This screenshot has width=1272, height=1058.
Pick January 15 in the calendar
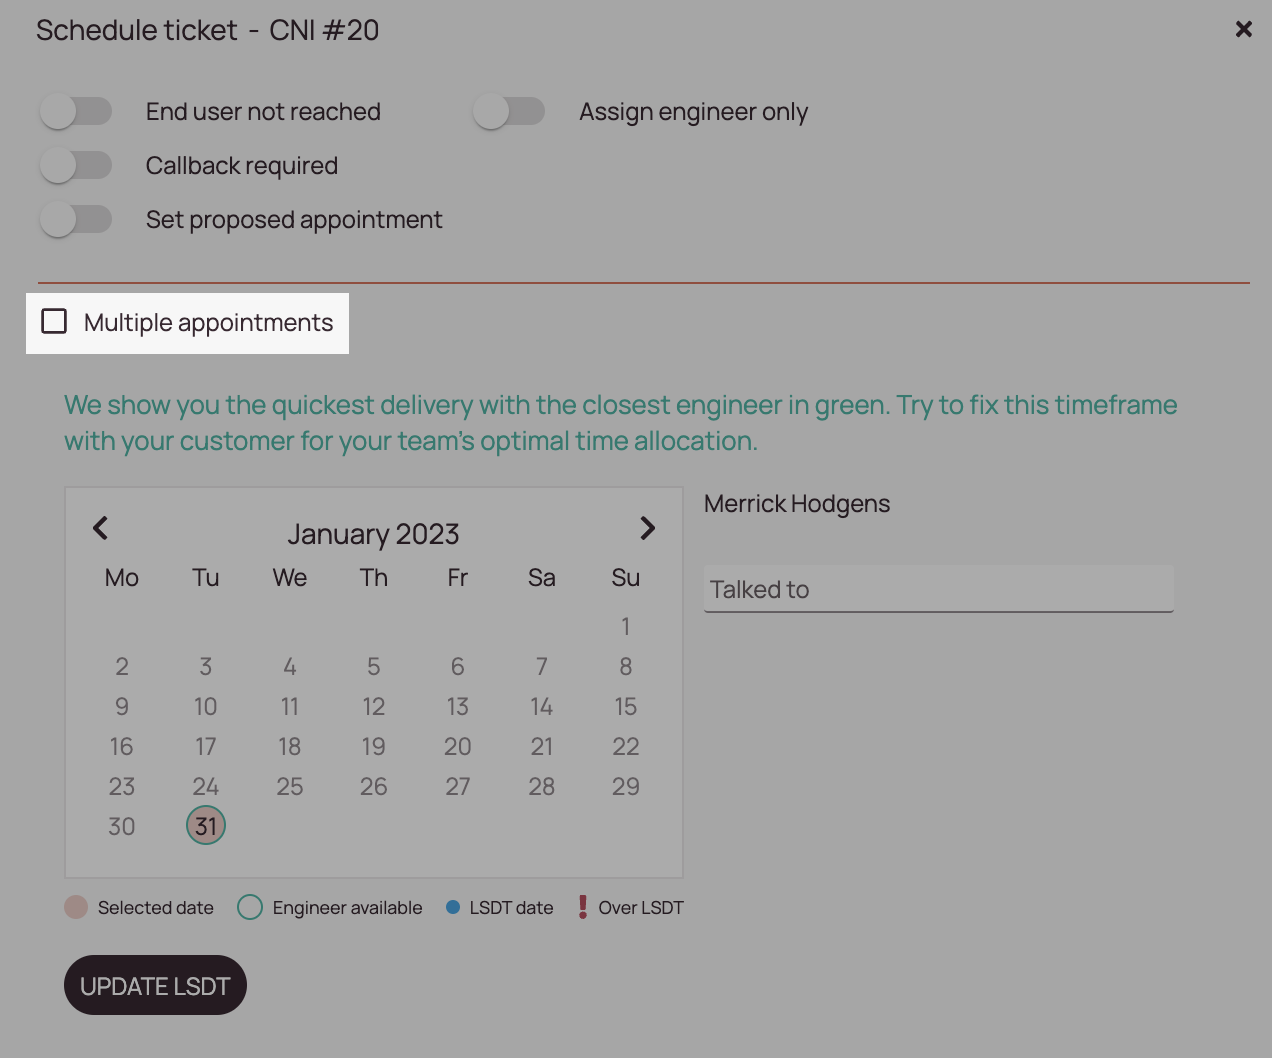coord(625,706)
